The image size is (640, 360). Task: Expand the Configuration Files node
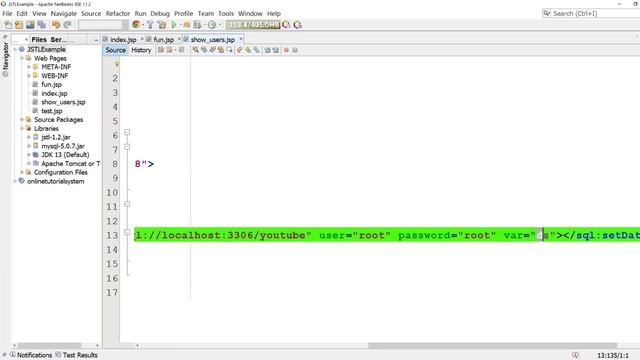point(22,172)
